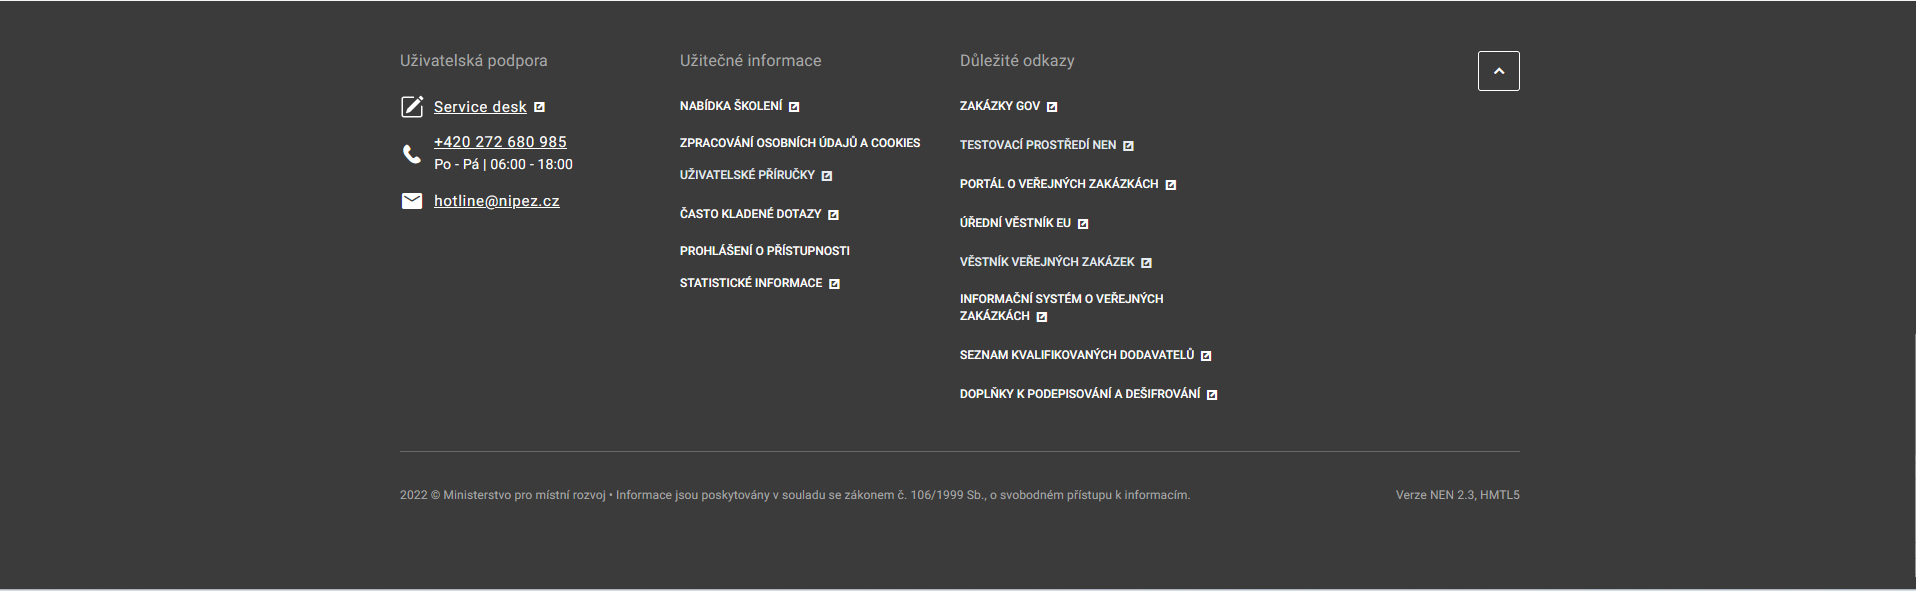Open Nabídka školení link

(x=731, y=106)
